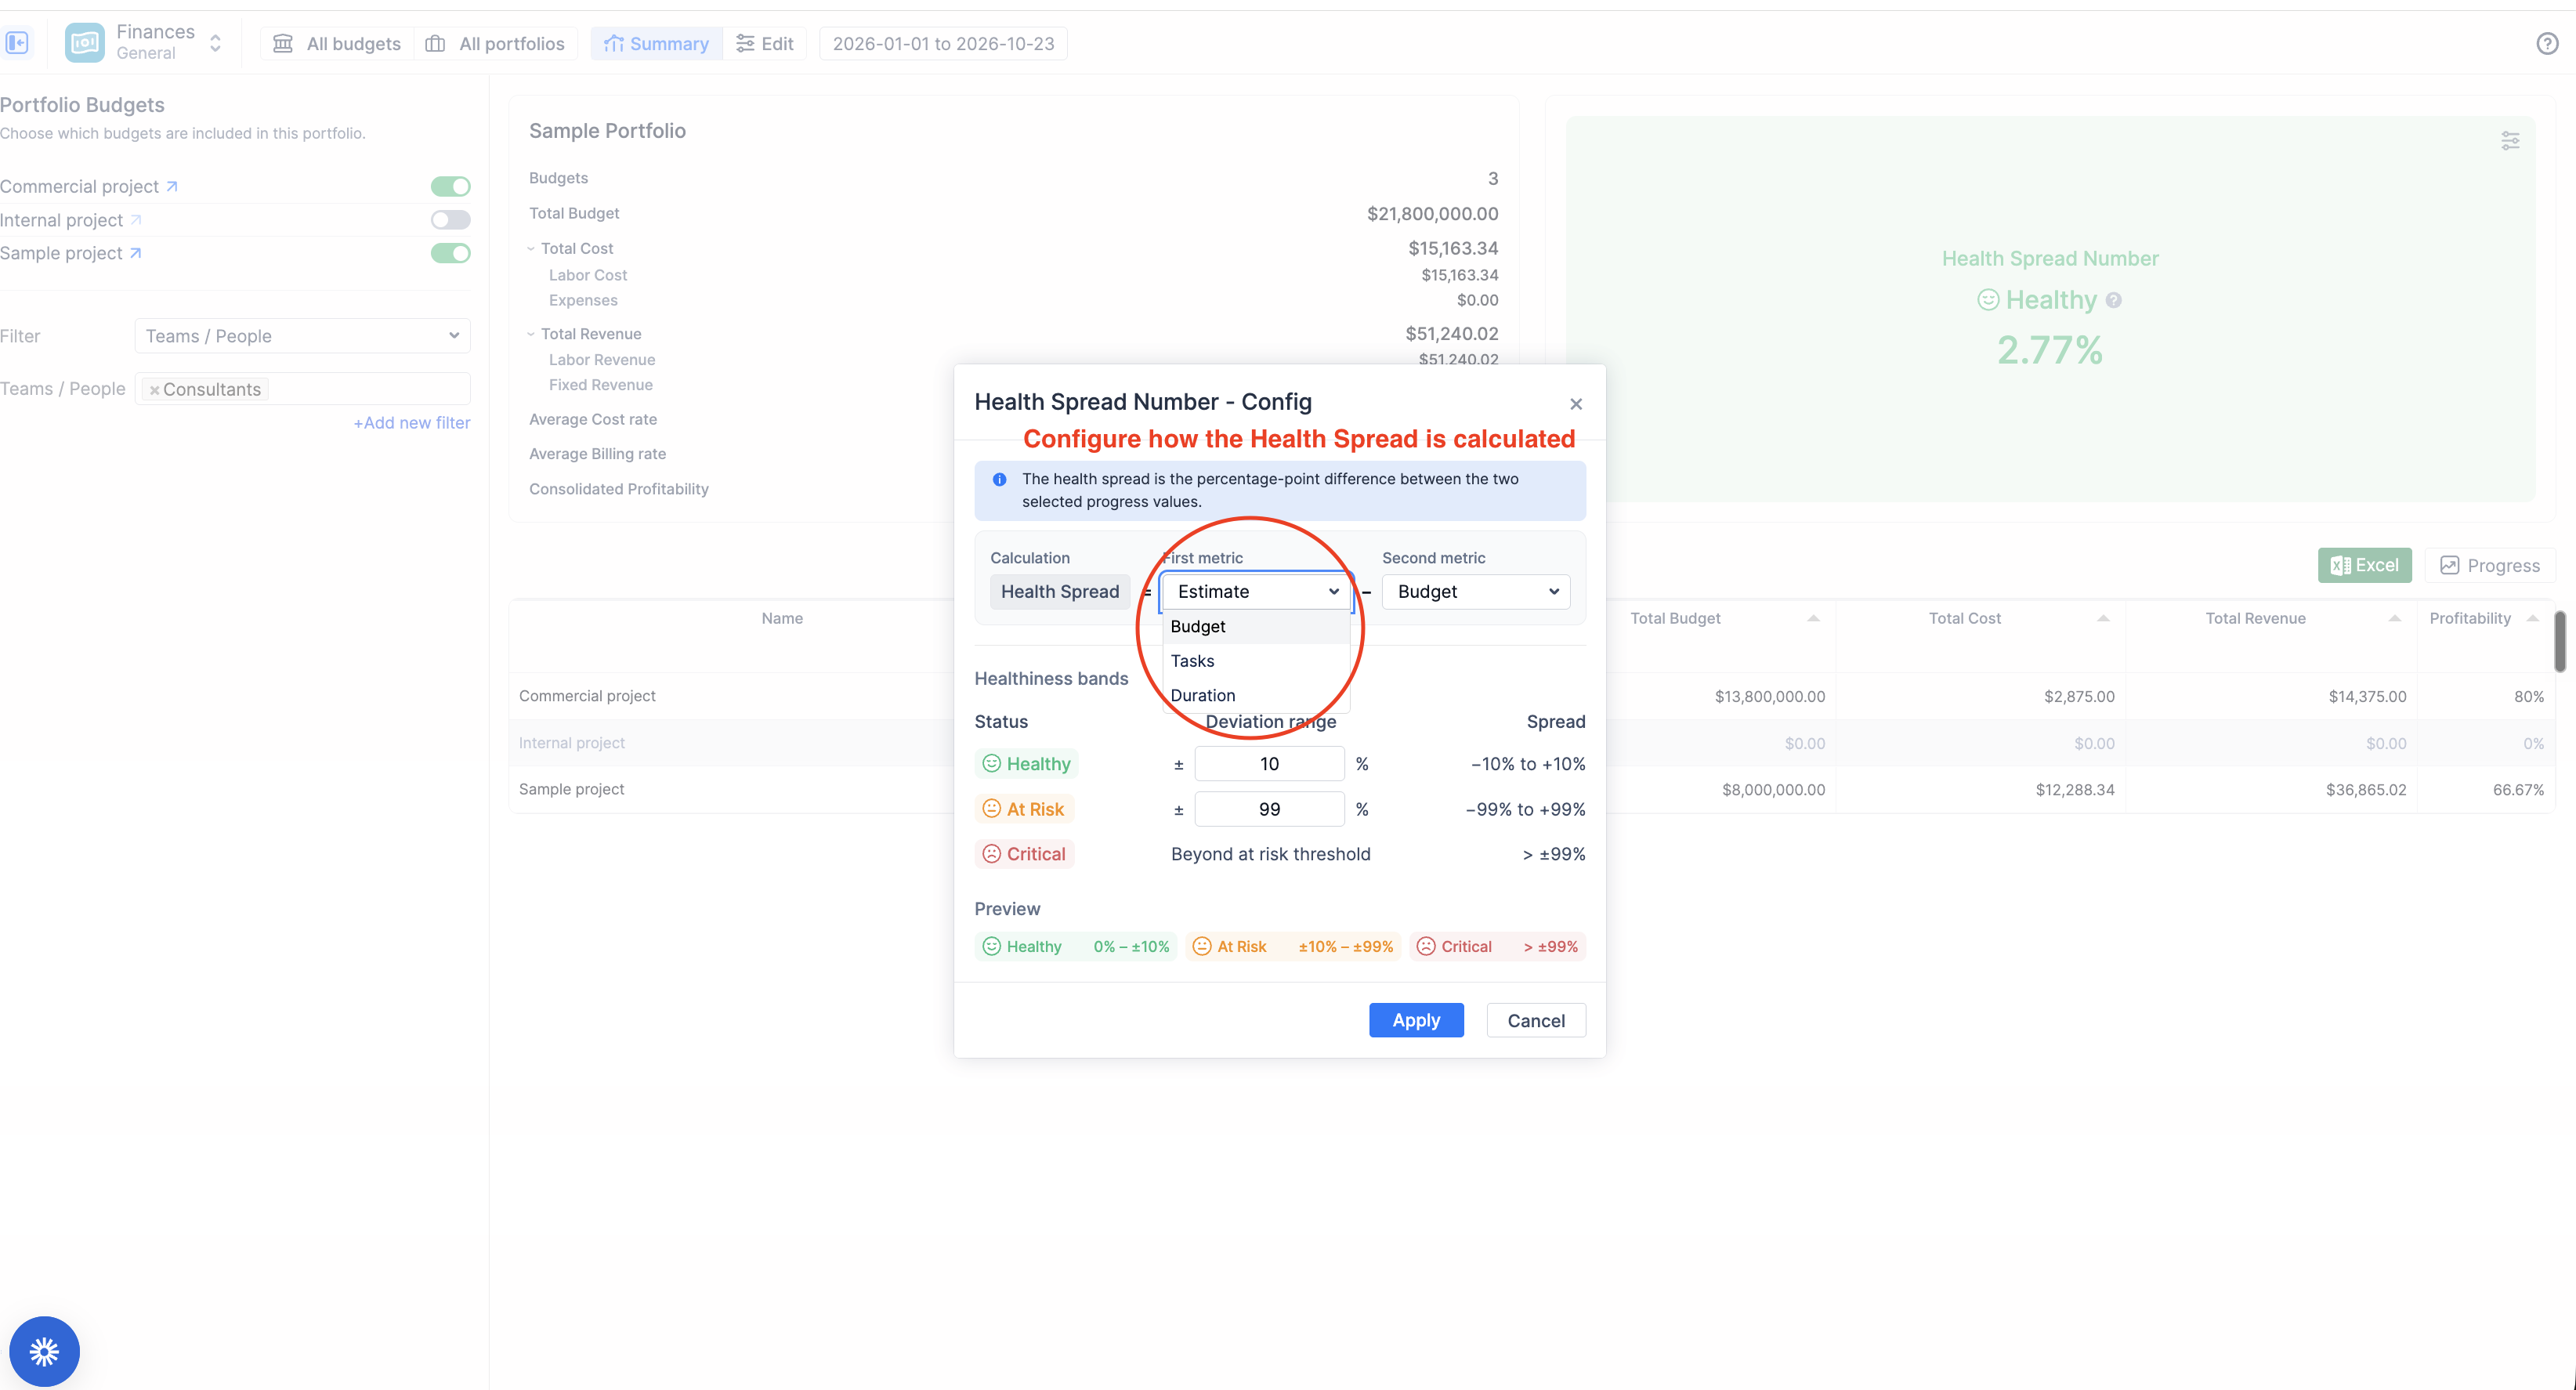
Task: Open the Internal project external link arrow
Action: click(136, 219)
